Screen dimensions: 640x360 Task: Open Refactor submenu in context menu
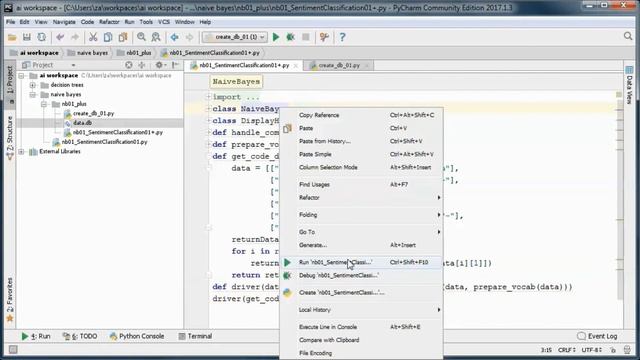(361, 198)
